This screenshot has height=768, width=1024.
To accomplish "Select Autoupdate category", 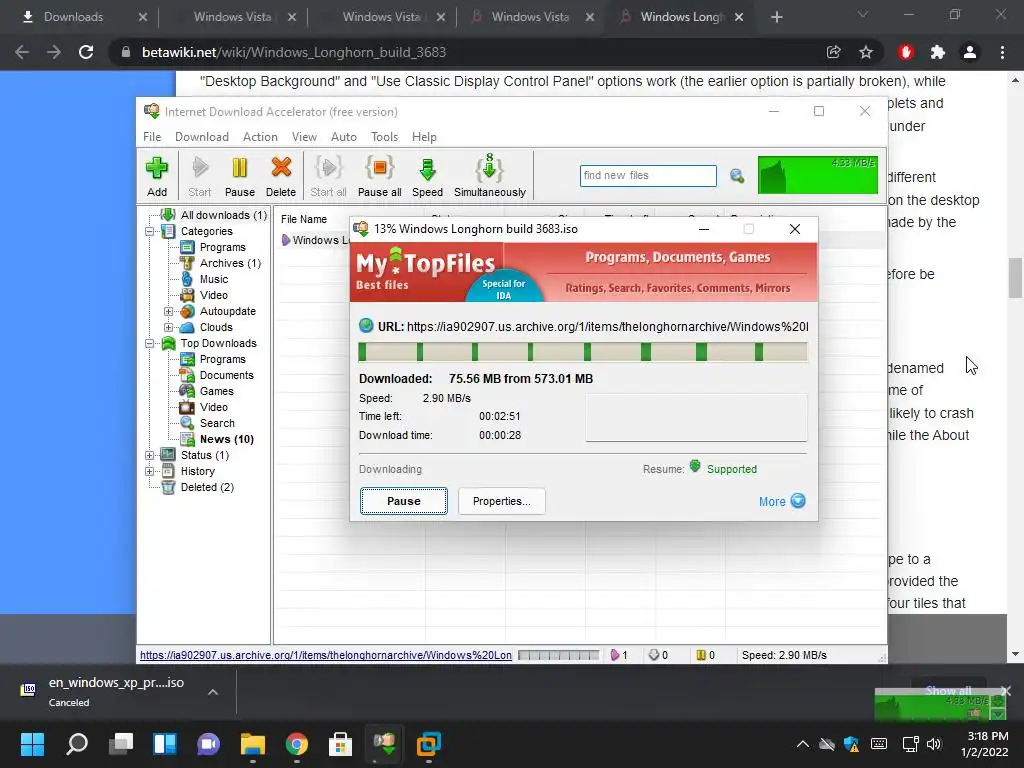I will point(227,311).
